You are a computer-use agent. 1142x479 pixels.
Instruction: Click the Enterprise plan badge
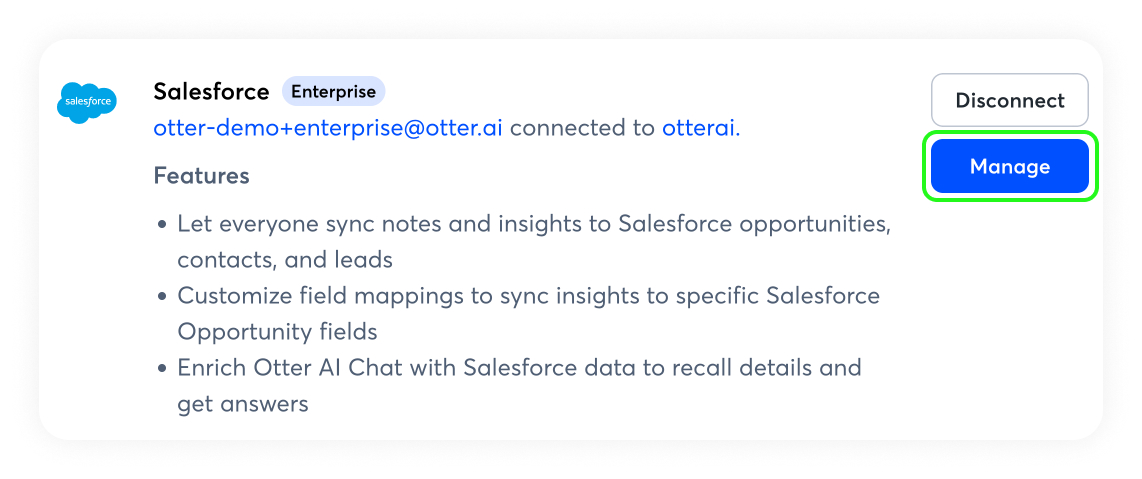(x=333, y=92)
